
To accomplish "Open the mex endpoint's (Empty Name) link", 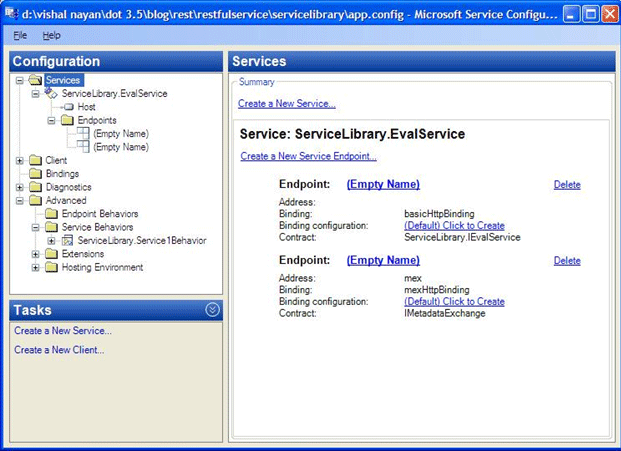I will pos(383,260).
